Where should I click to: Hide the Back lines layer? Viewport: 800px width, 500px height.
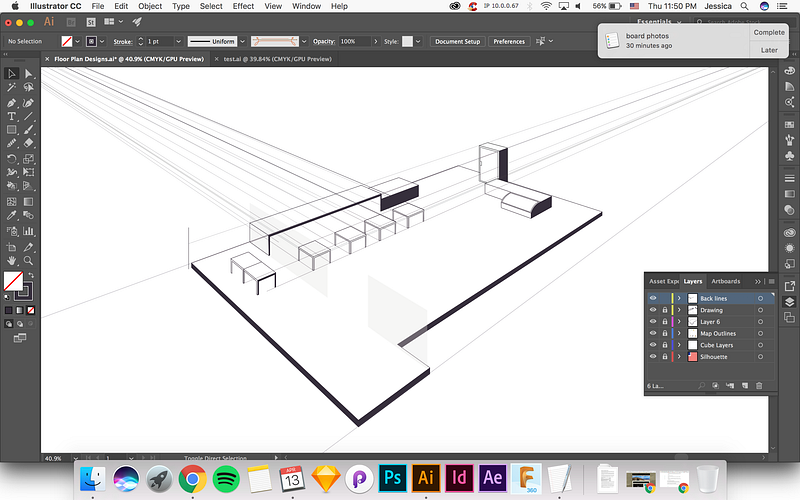(x=652, y=298)
